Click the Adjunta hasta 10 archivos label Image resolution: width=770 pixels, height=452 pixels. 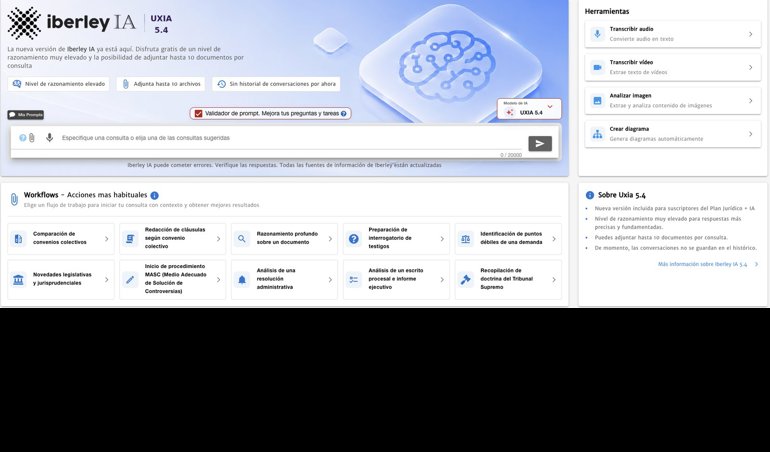click(x=167, y=84)
